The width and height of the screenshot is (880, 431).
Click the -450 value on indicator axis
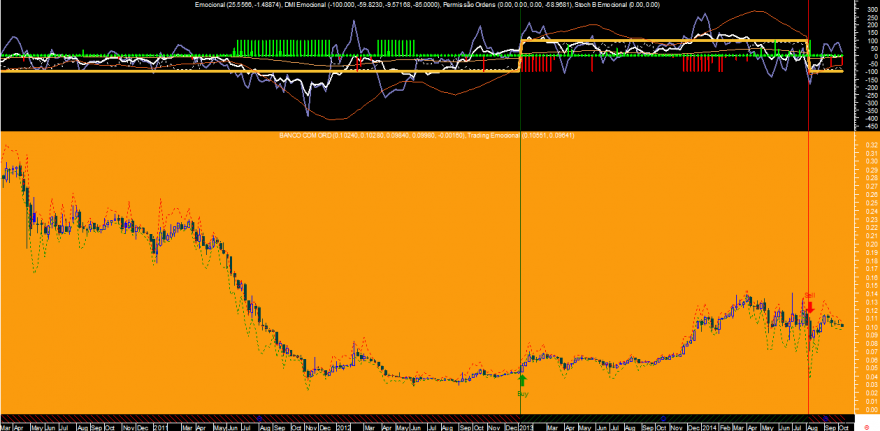[x=871, y=126]
